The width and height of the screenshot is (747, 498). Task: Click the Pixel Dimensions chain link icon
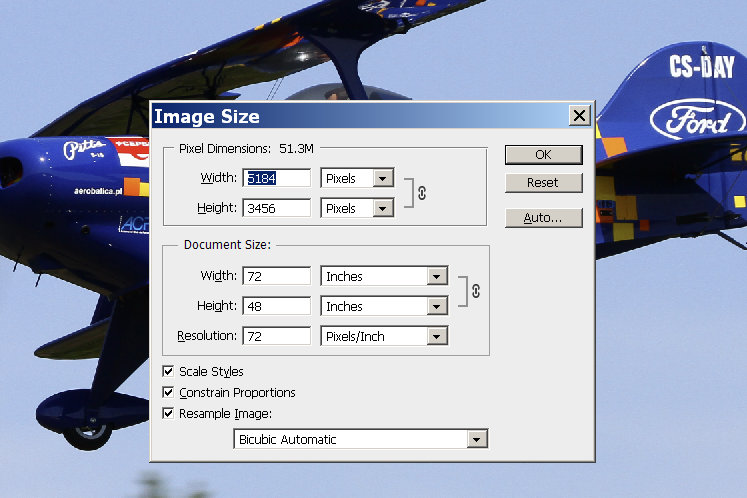click(421, 193)
